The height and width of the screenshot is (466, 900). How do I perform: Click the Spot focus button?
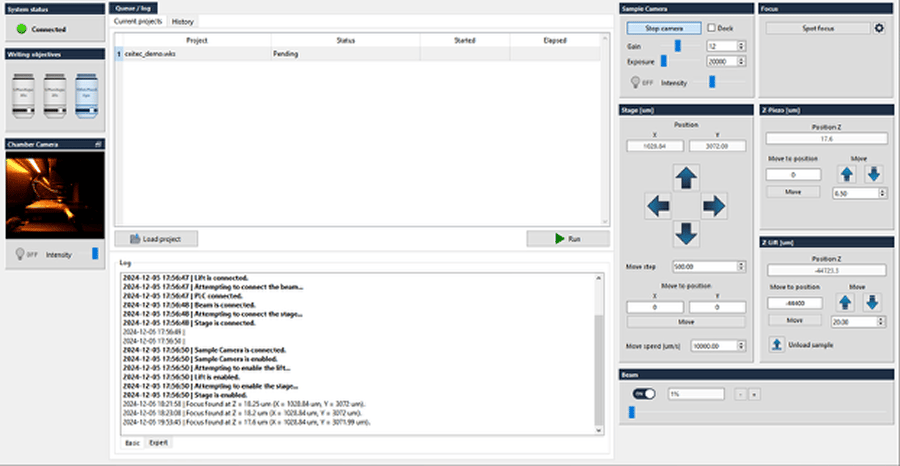[818, 28]
